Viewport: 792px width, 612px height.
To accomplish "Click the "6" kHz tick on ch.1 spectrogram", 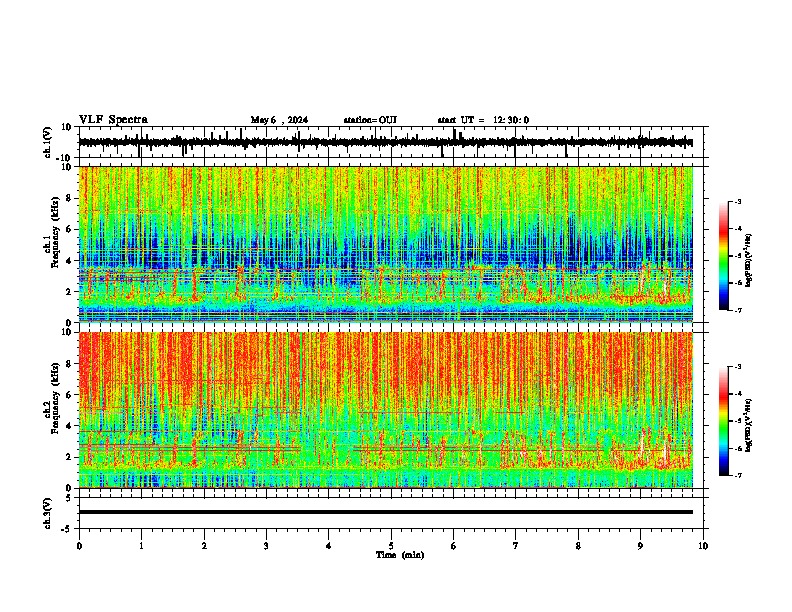I will 70,229.
